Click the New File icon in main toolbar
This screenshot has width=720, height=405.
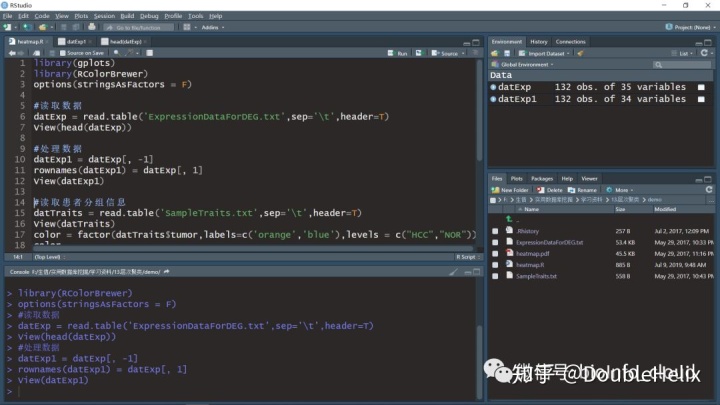7,28
